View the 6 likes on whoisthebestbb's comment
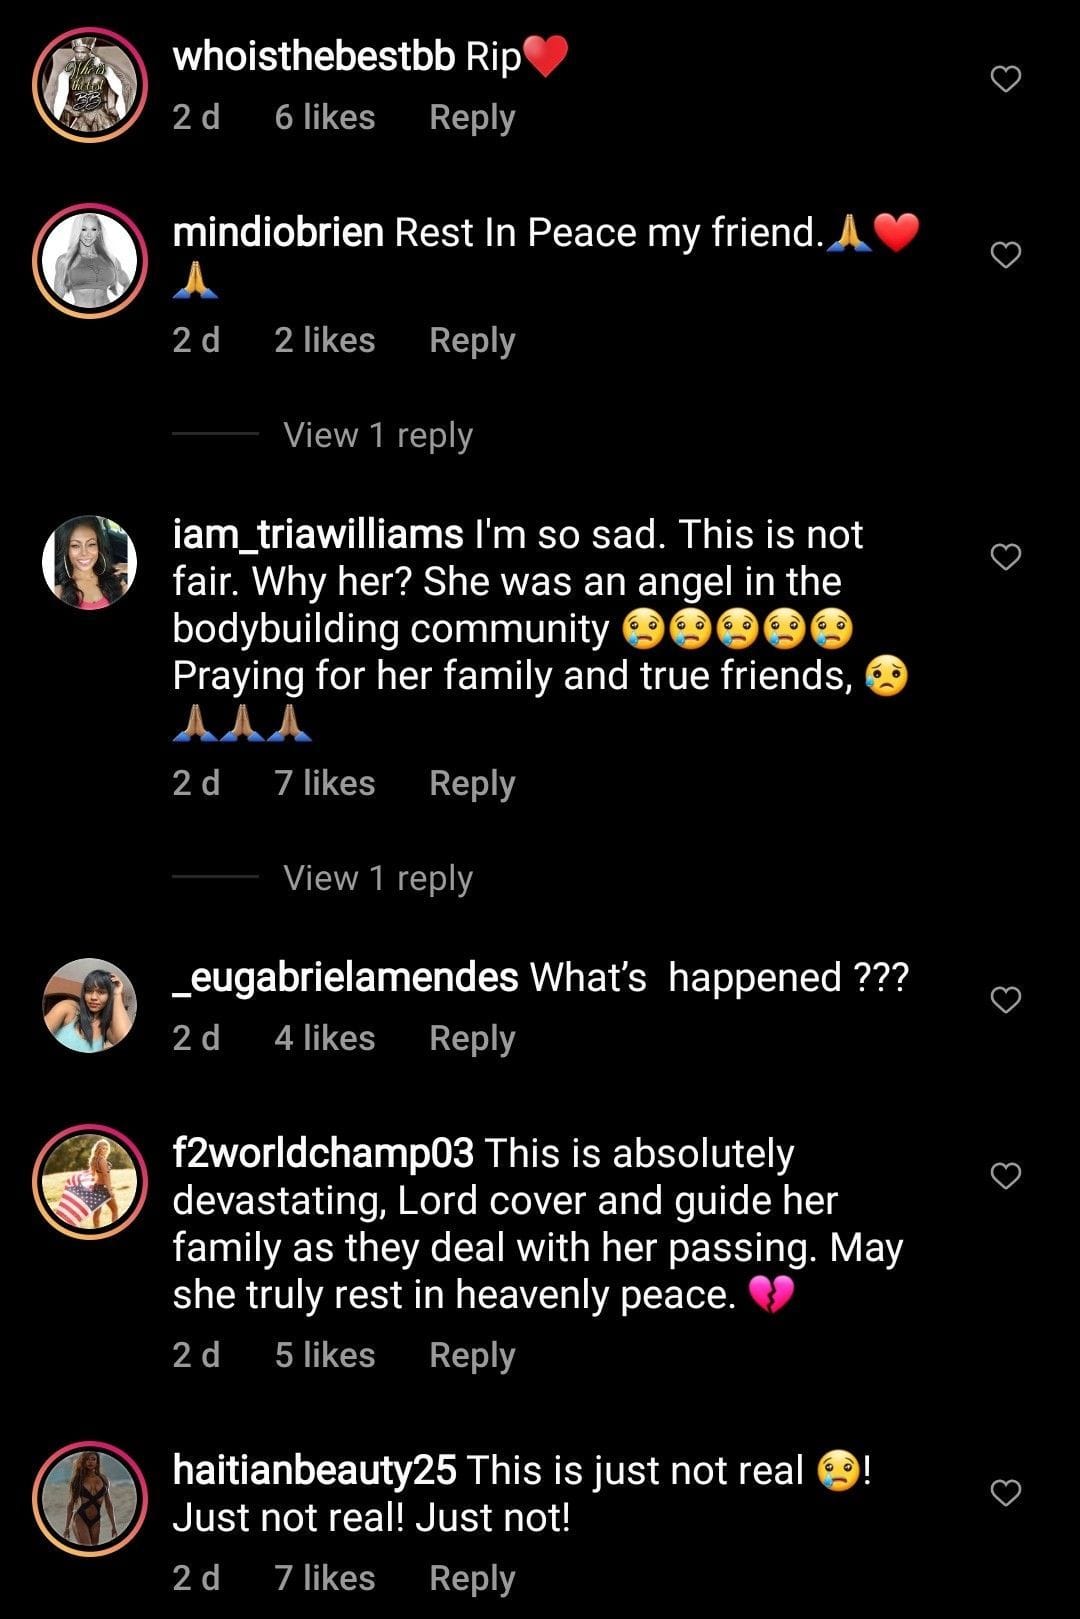 click(x=322, y=117)
